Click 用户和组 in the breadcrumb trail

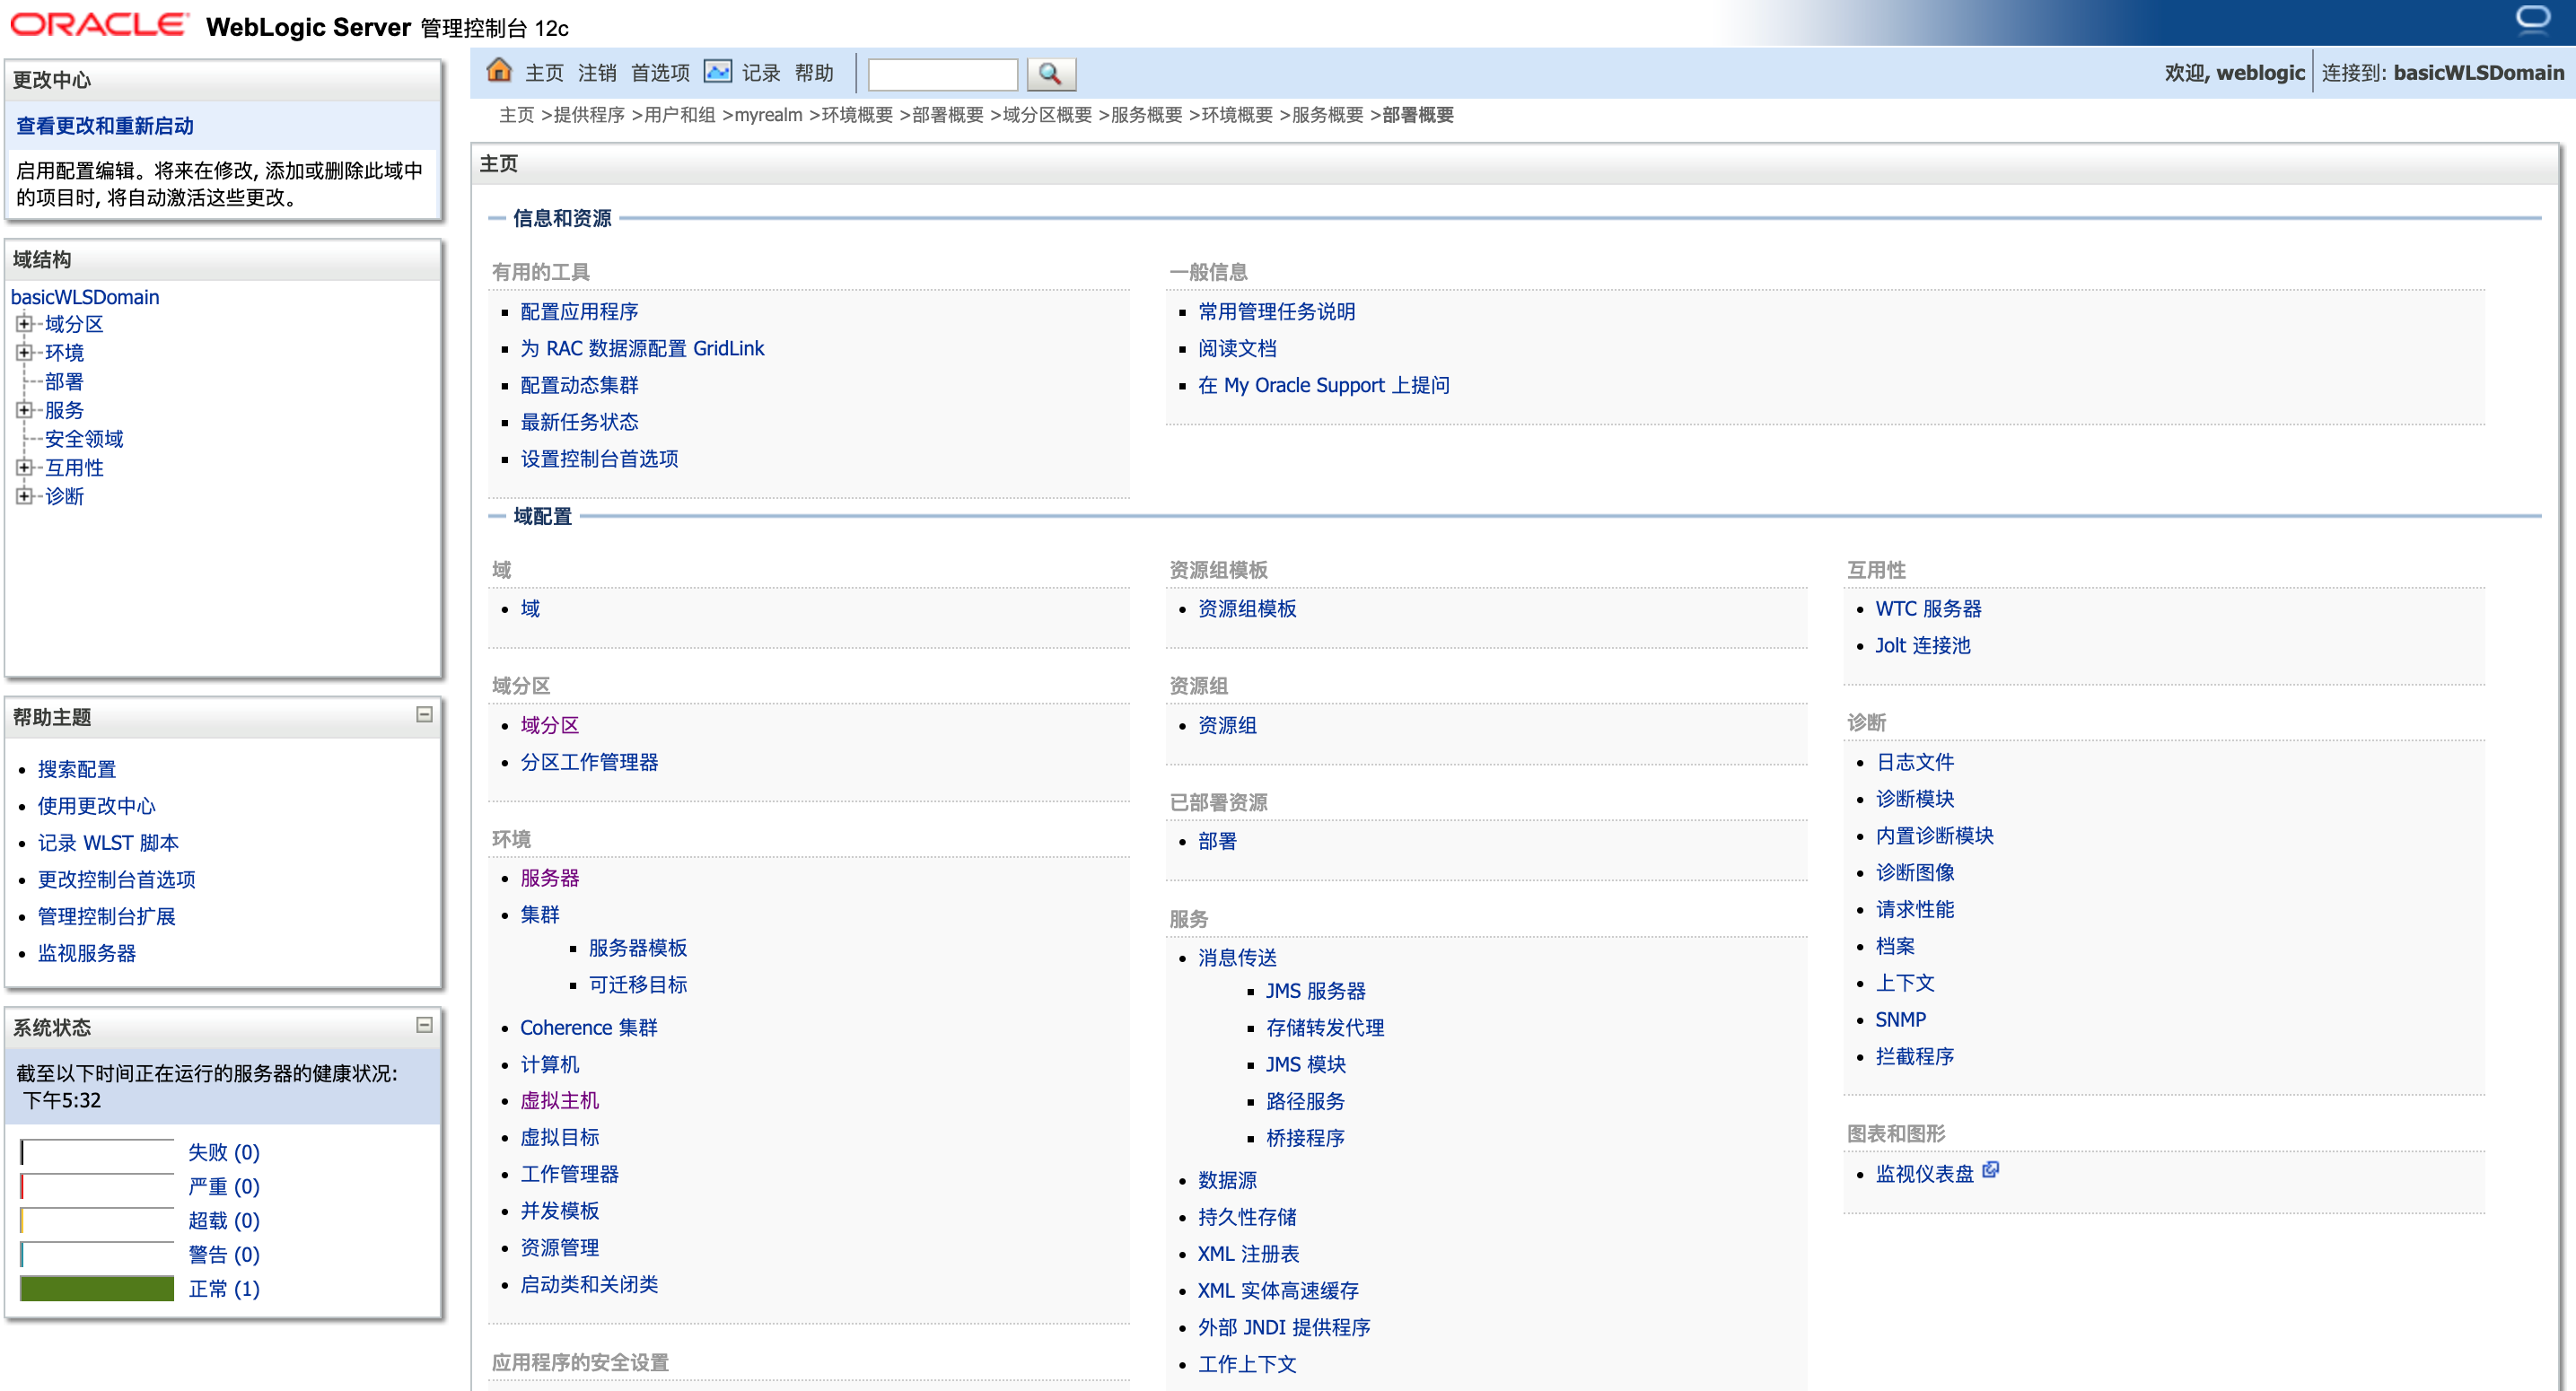680,115
